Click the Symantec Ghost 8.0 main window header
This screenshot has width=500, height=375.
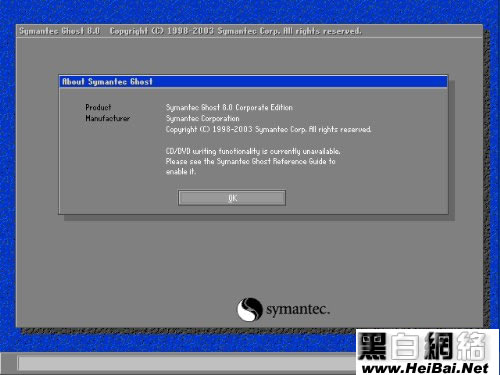249,31
